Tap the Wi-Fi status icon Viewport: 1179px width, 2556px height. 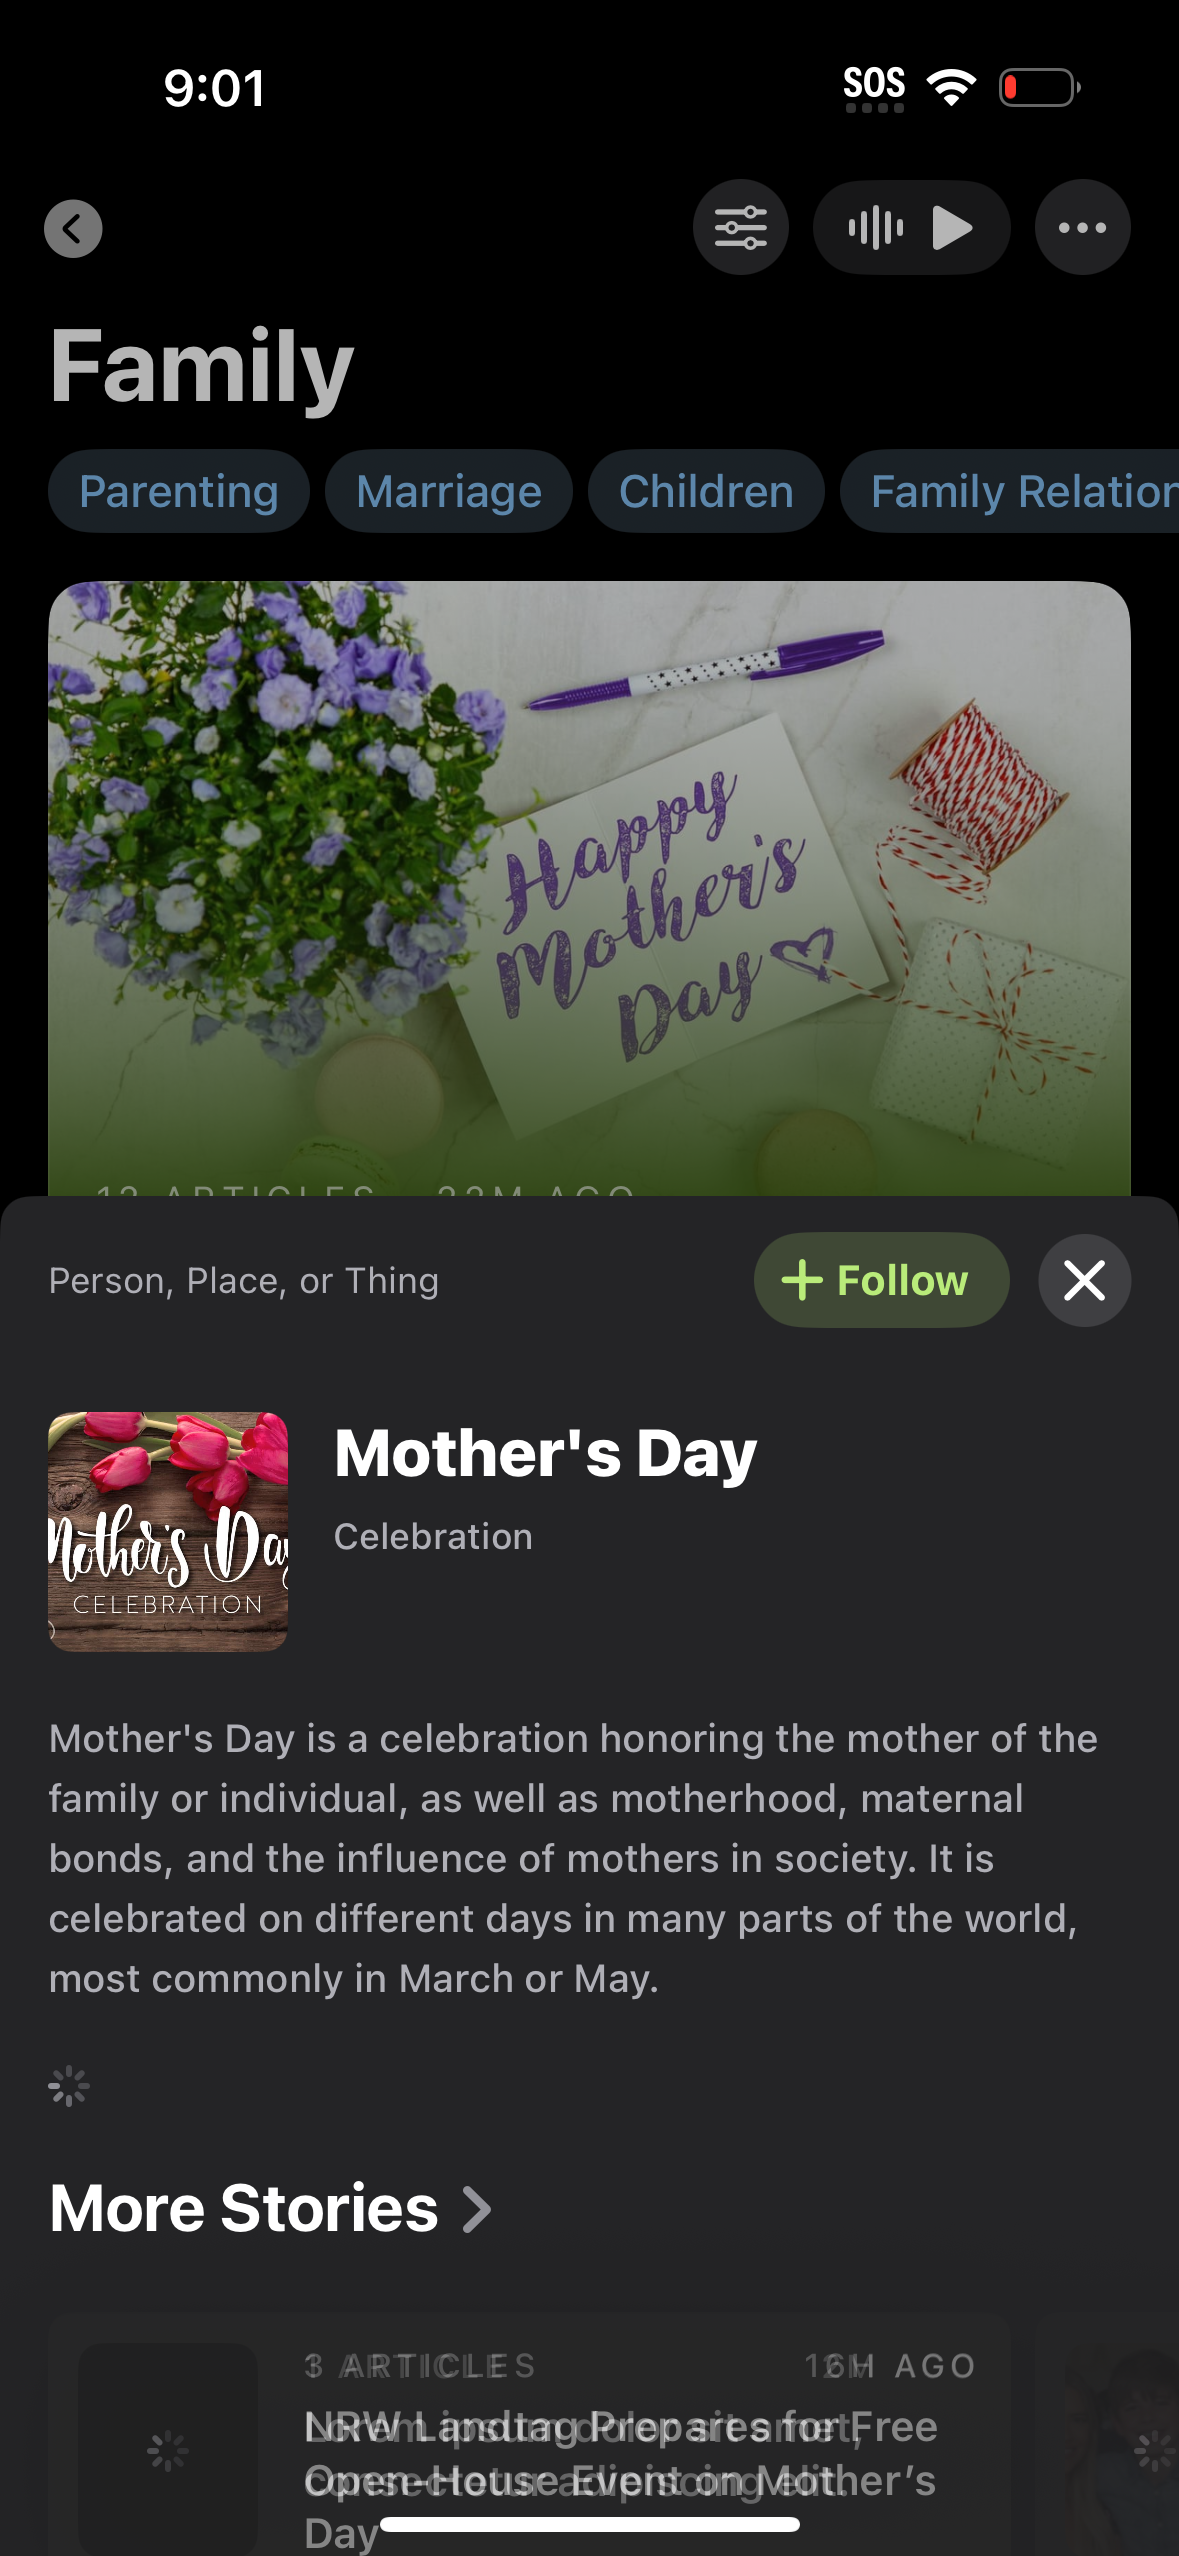[951, 87]
